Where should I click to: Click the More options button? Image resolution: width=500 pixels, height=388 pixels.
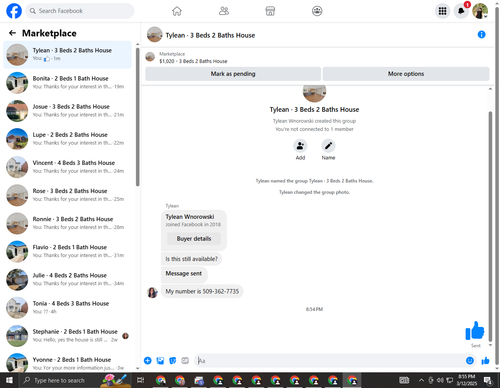406,74
